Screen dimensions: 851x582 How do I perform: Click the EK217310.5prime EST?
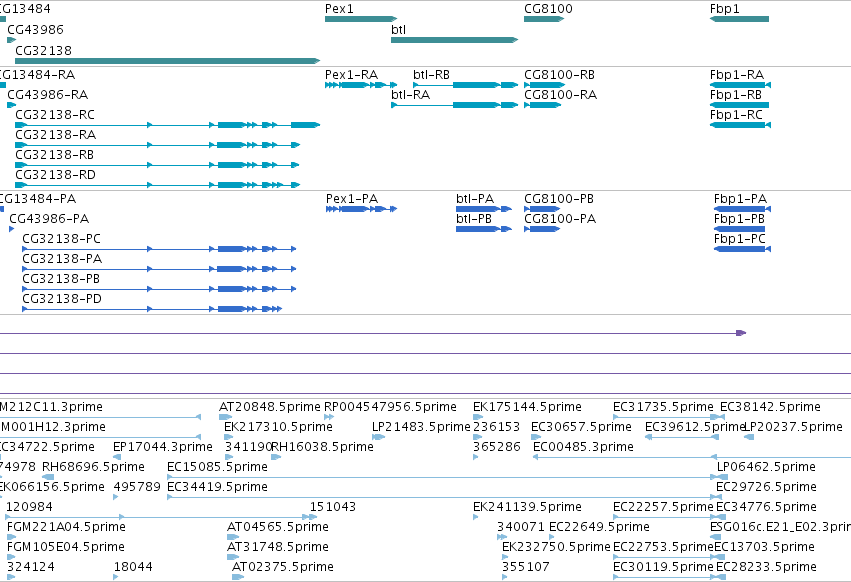click(228, 437)
